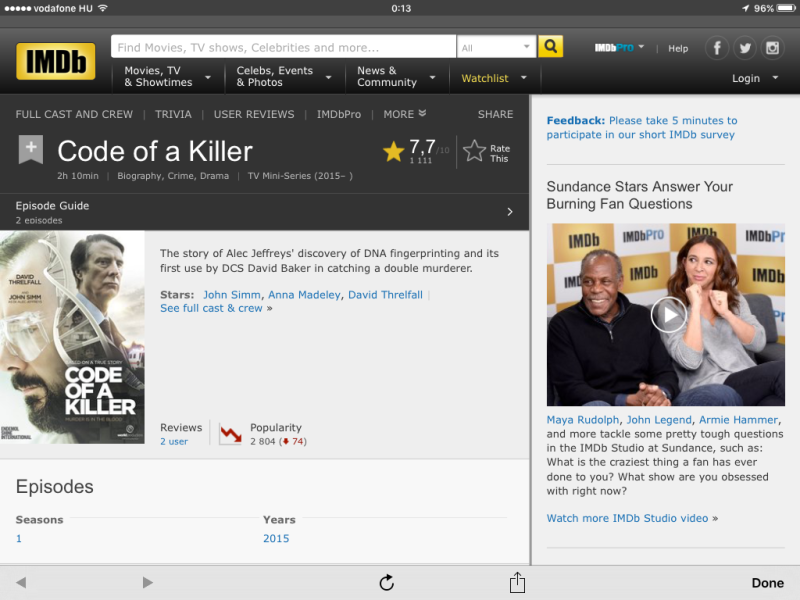Open the IMDb survey feedback link
Screen dimensions: 800x600
point(642,128)
